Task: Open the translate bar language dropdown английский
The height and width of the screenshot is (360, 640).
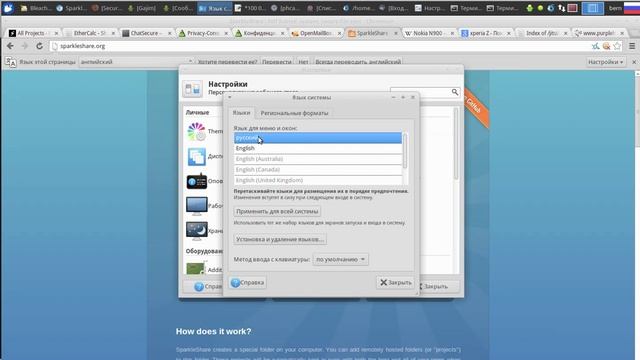Action: [x=136, y=62]
